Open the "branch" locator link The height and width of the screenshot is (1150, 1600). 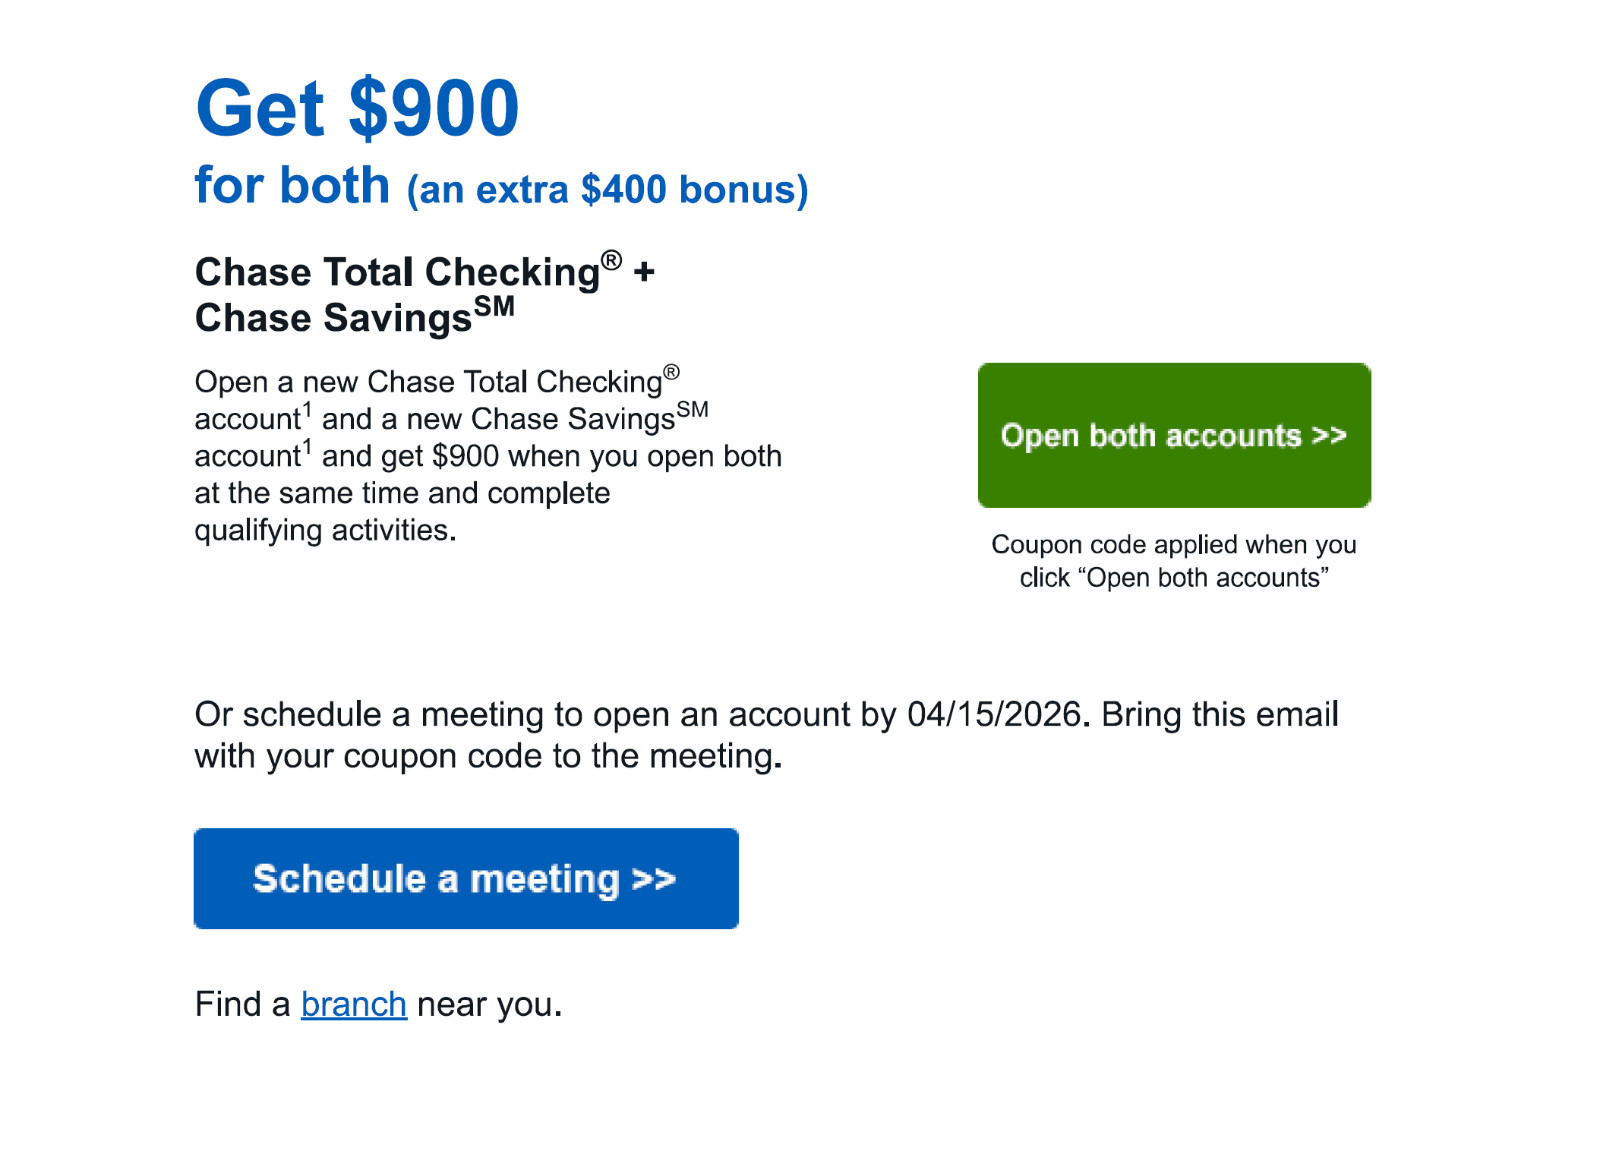352,1004
